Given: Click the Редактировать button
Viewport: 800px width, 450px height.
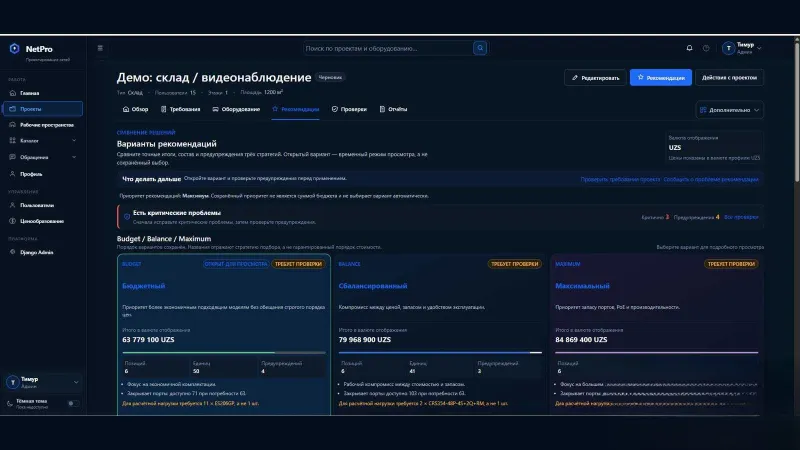Looking at the screenshot, I should (x=595, y=78).
